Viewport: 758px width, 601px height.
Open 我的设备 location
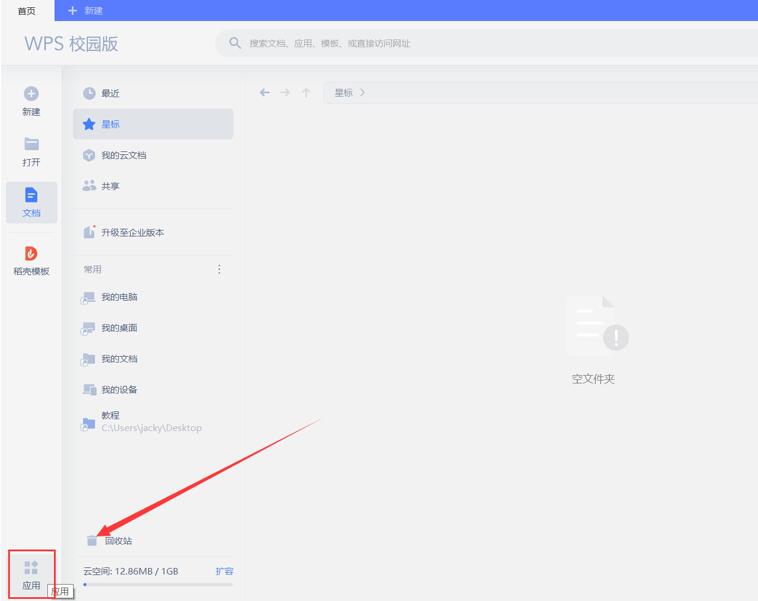153,390
